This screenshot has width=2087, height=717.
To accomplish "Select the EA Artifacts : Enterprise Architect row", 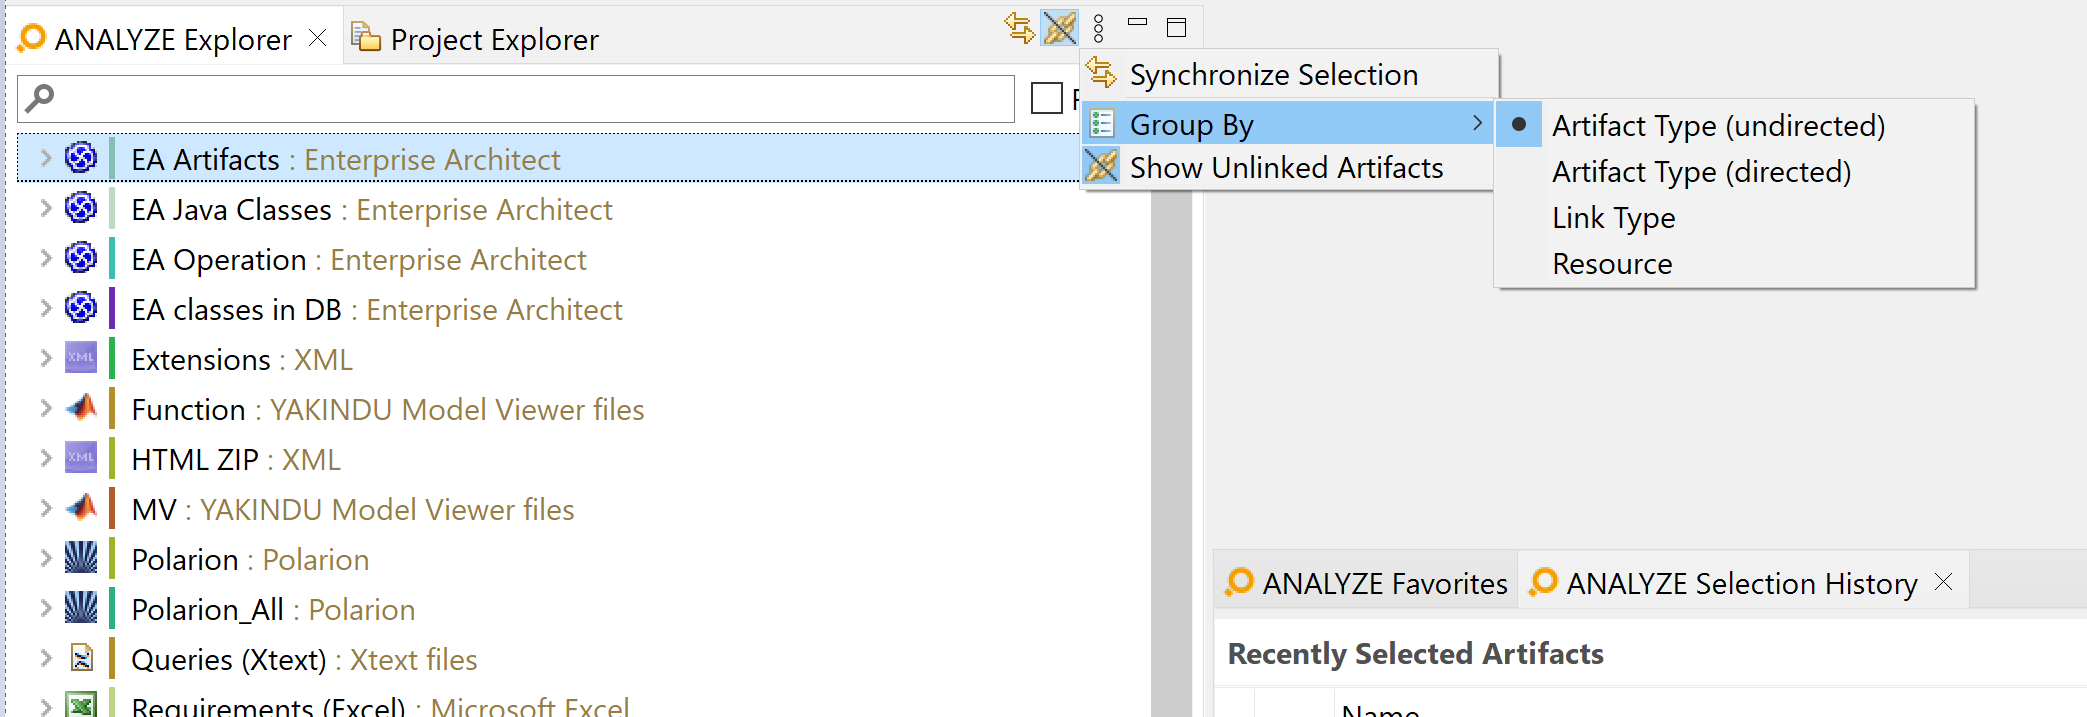I will [x=549, y=158].
